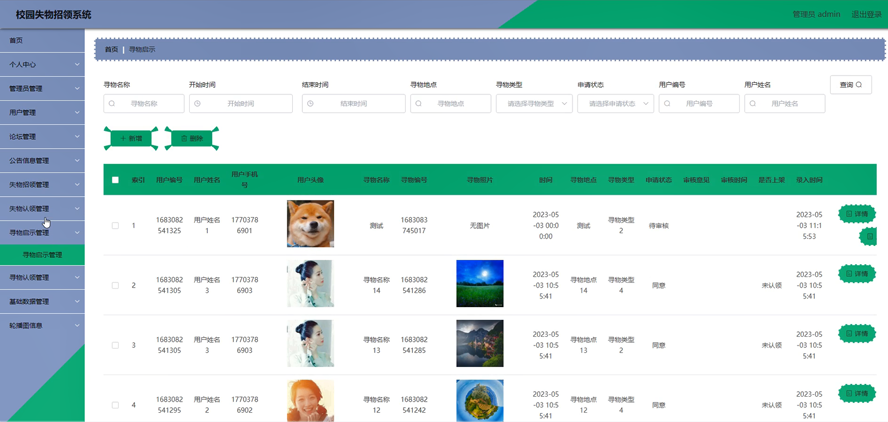Click 寻物编号 1683083745017 cell
888x422 pixels.
click(x=414, y=225)
